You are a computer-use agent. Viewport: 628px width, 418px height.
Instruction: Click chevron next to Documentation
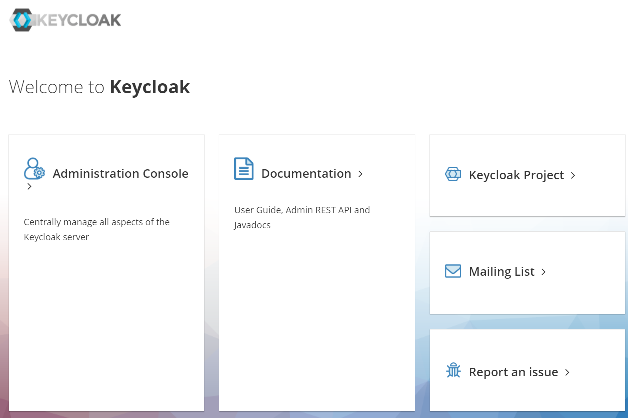pyautogui.click(x=360, y=174)
